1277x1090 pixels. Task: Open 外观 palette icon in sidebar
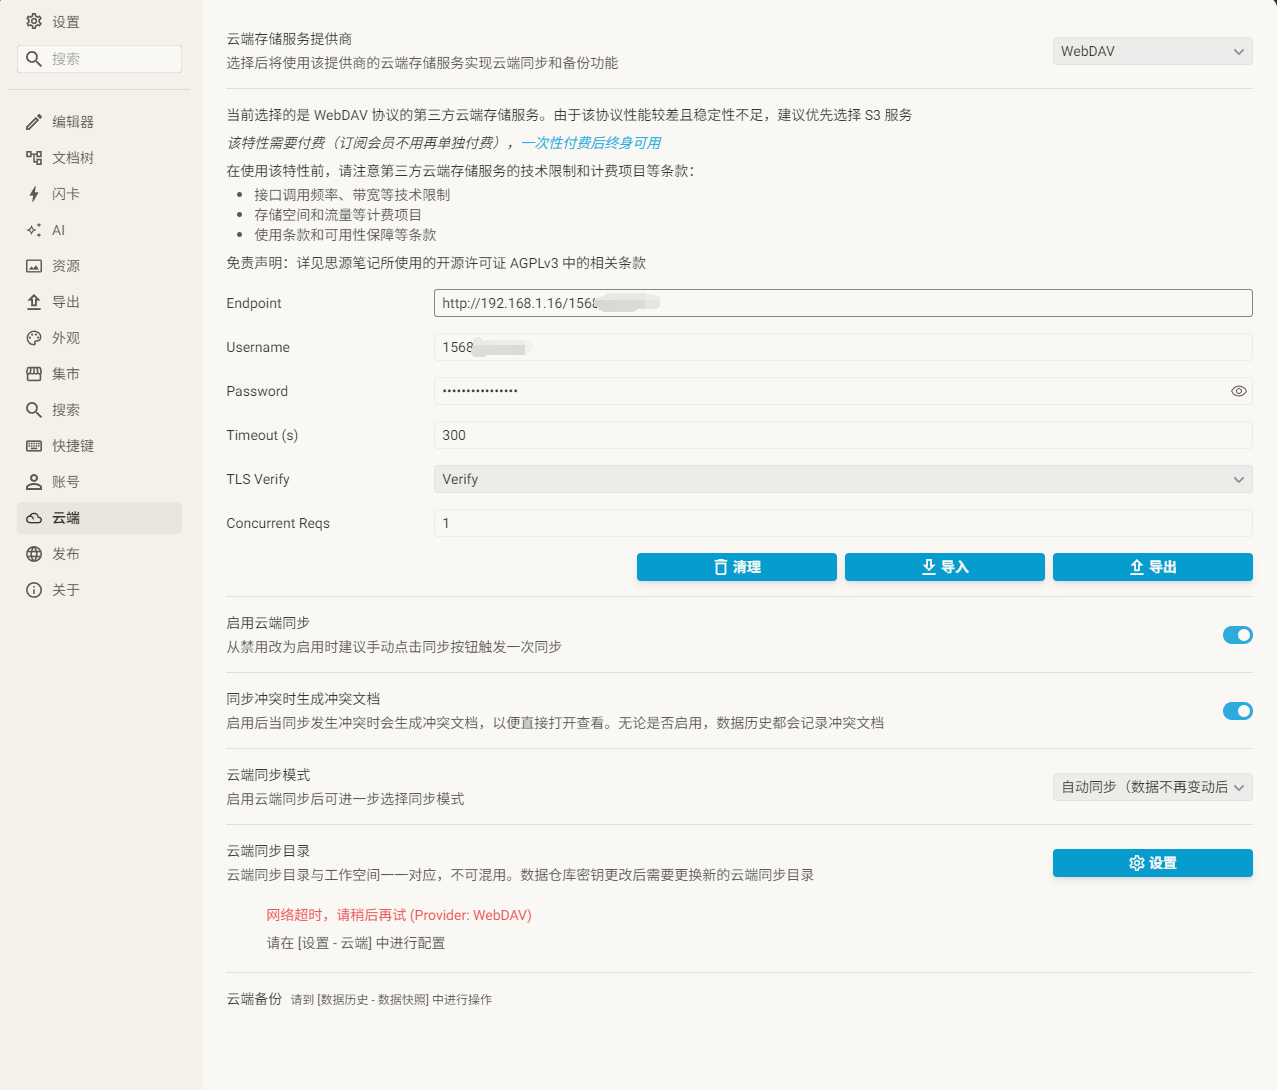(34, 338)
